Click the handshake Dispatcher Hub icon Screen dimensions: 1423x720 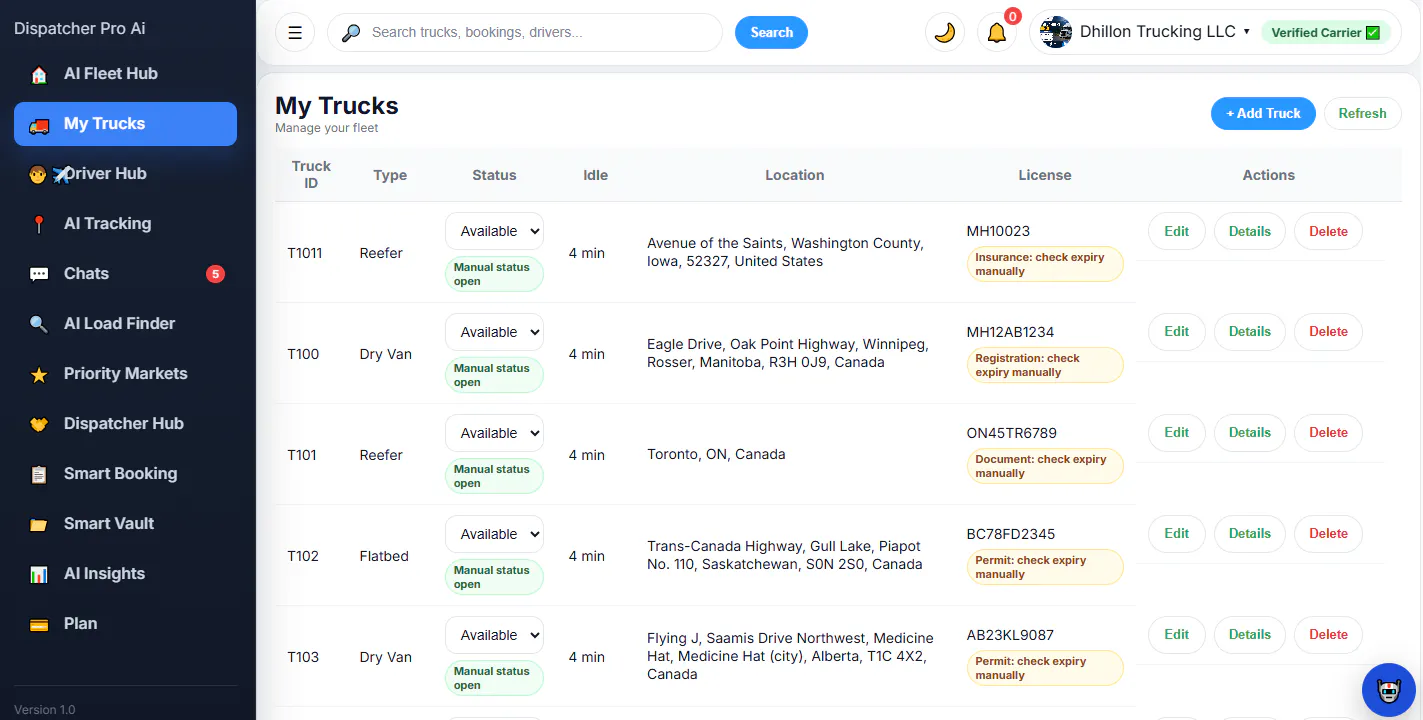39,424
